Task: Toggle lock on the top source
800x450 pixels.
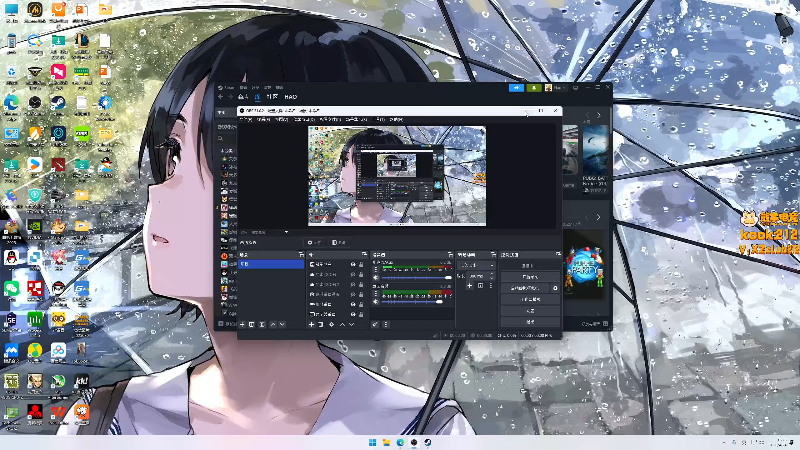Action: [361, 265]
